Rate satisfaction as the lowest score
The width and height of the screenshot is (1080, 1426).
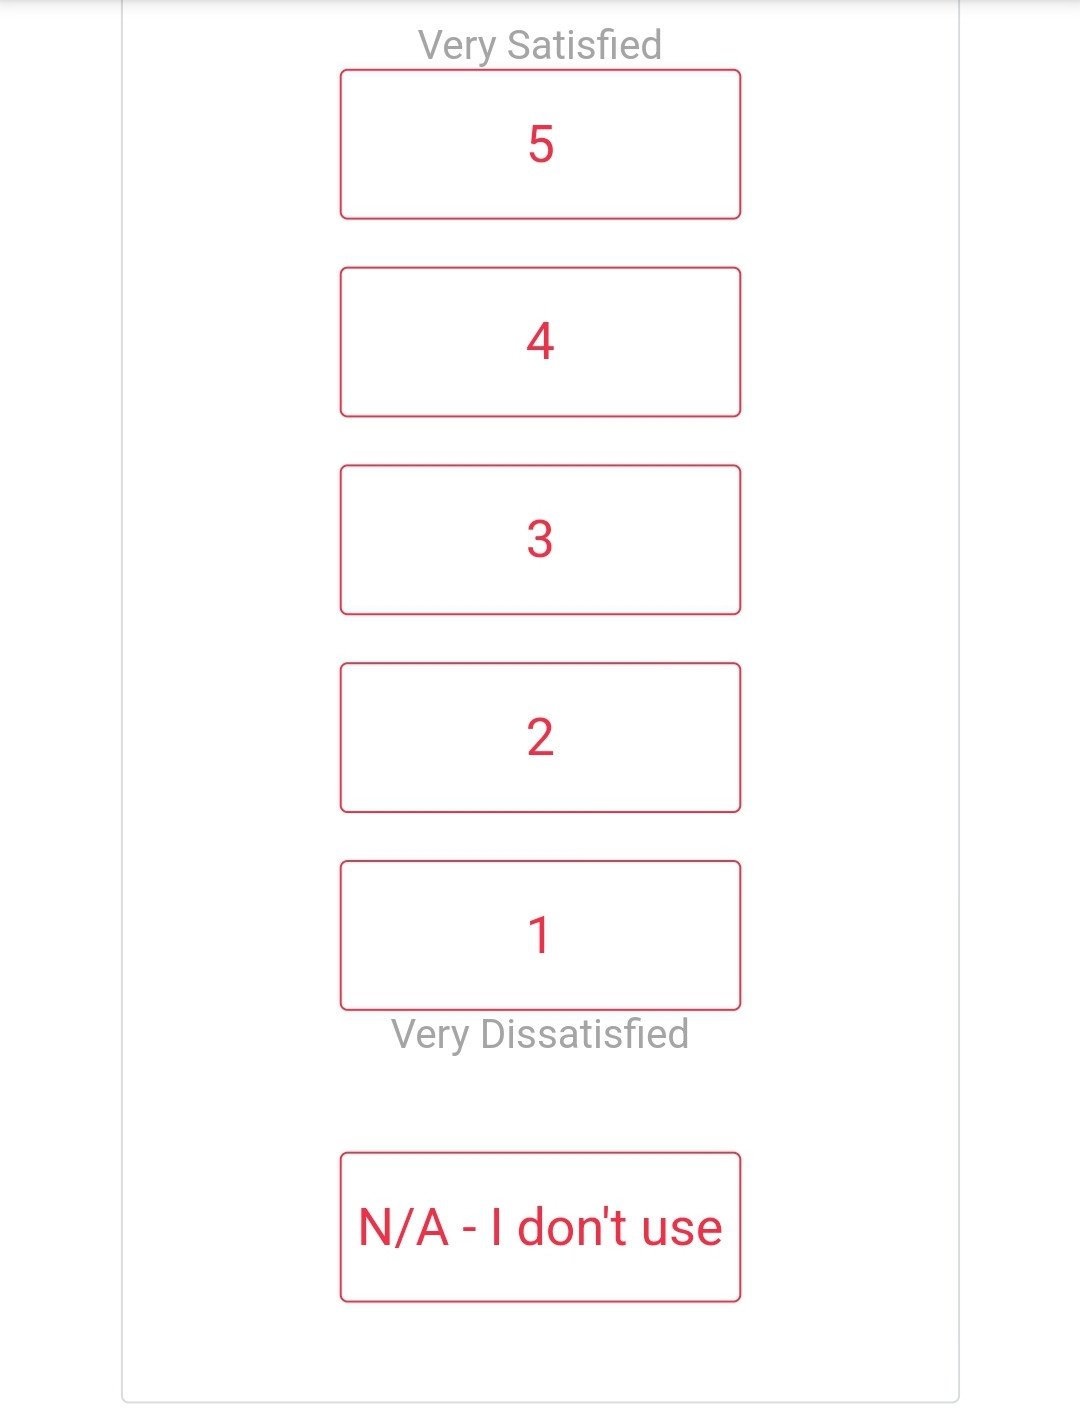(x=540, y=935)
